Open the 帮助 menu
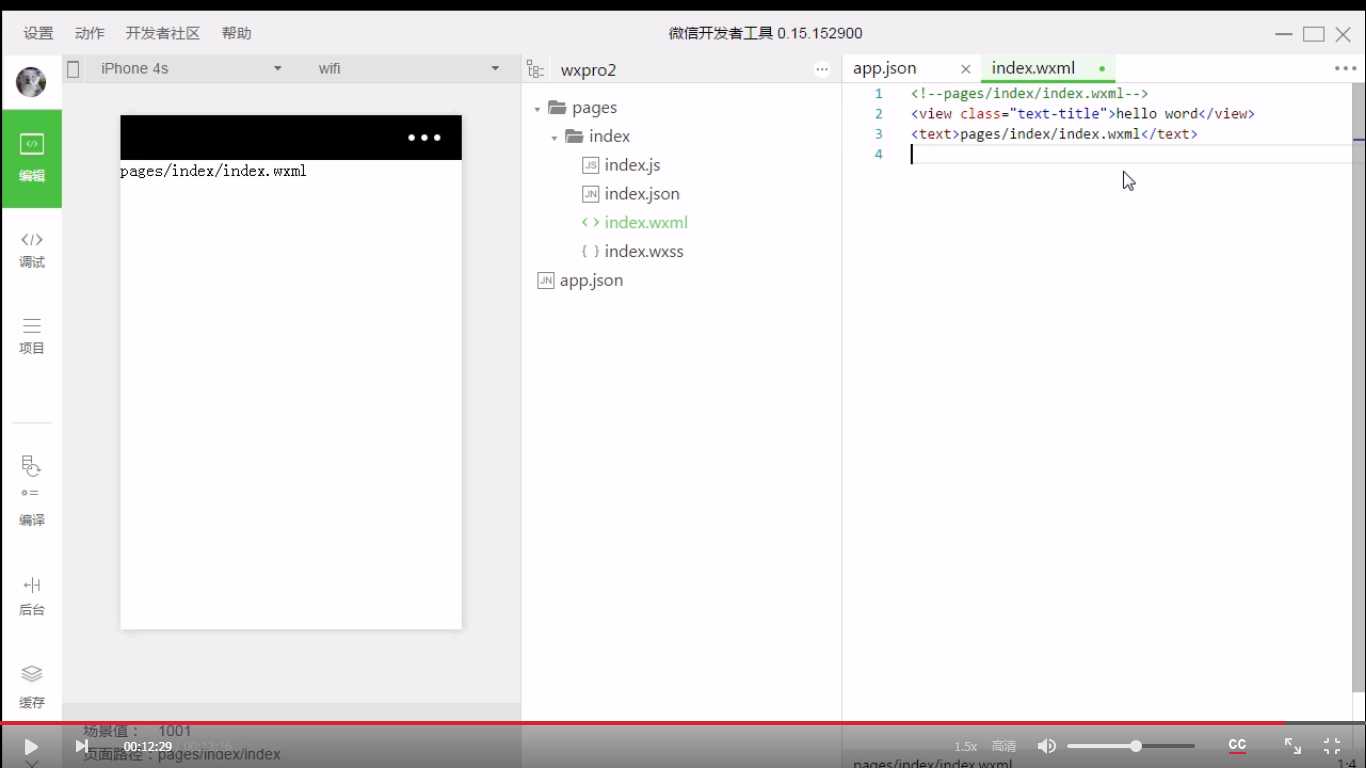The image size is (1366, 768). (237, 33)
